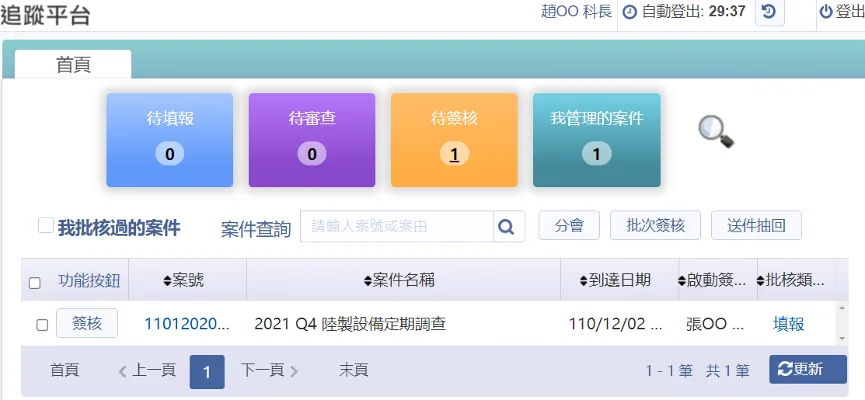Screen dimensions: 865x400
Task: Toggle the select-all checkbox in the table header
Action: pos(35,283)
